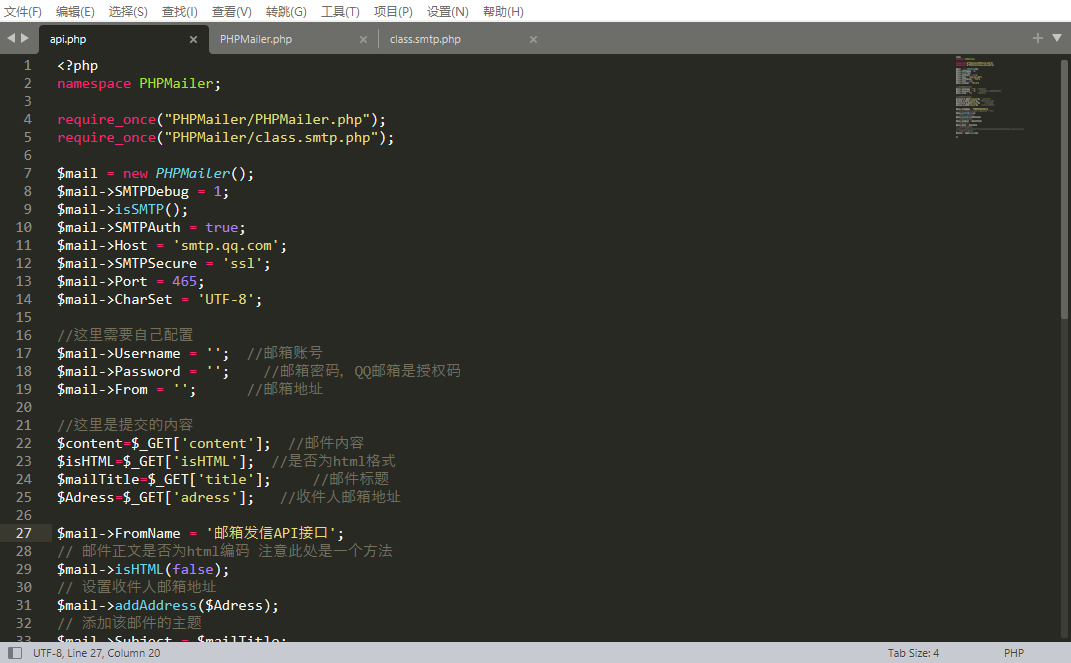Close the class.smtp.php tab

[533, 39]
